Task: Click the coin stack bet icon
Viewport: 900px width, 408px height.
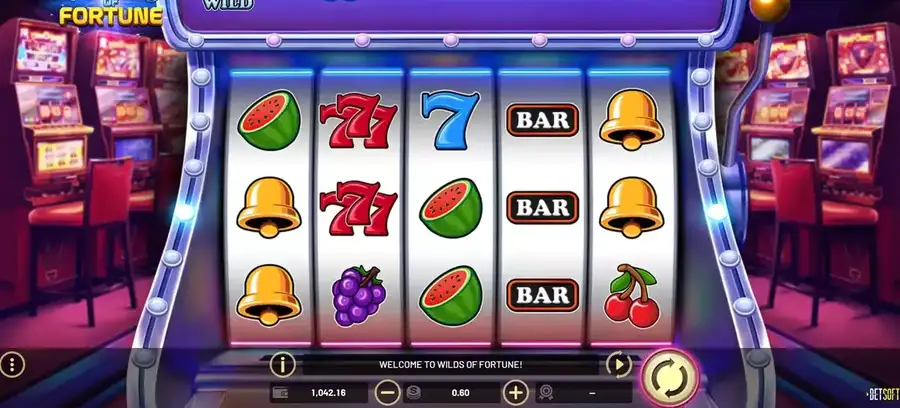Action: 413,393
